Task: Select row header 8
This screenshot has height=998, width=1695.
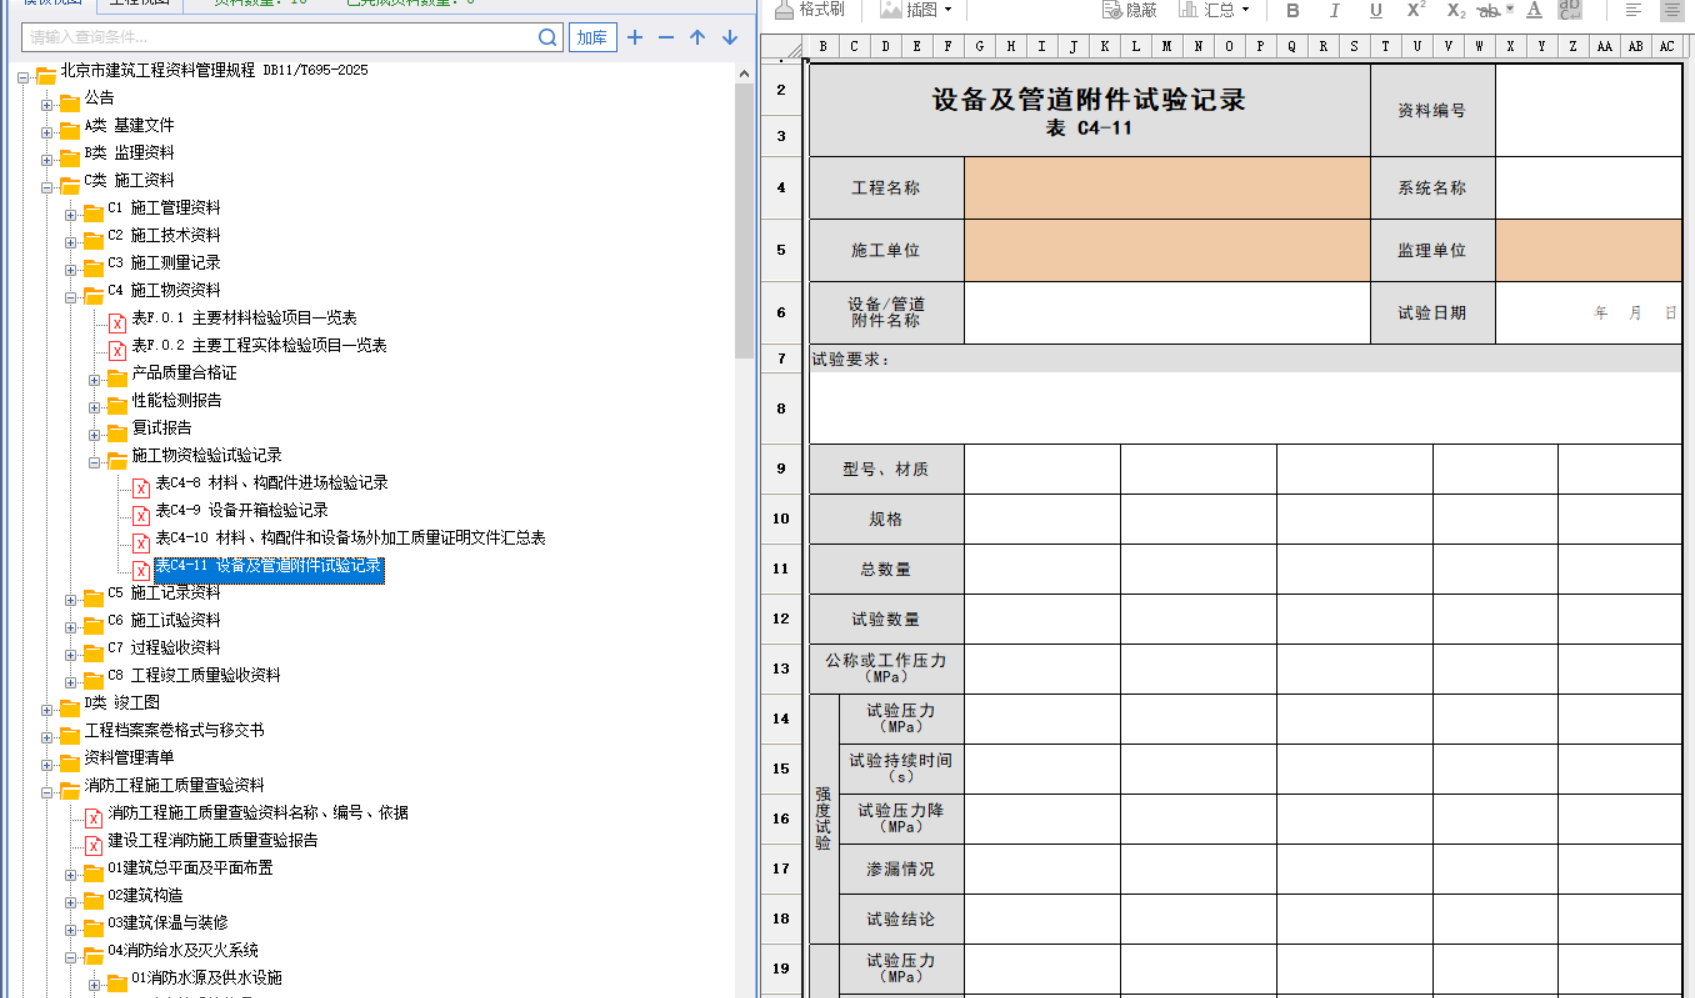Action: 781,408
